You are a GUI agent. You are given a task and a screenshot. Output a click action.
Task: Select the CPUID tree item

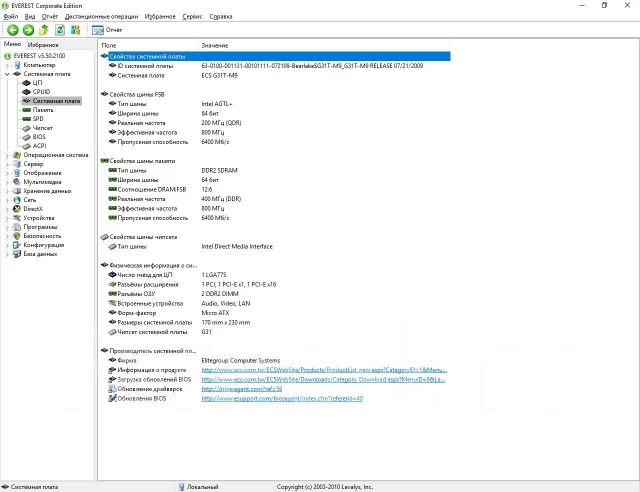(x=41, y=92)
